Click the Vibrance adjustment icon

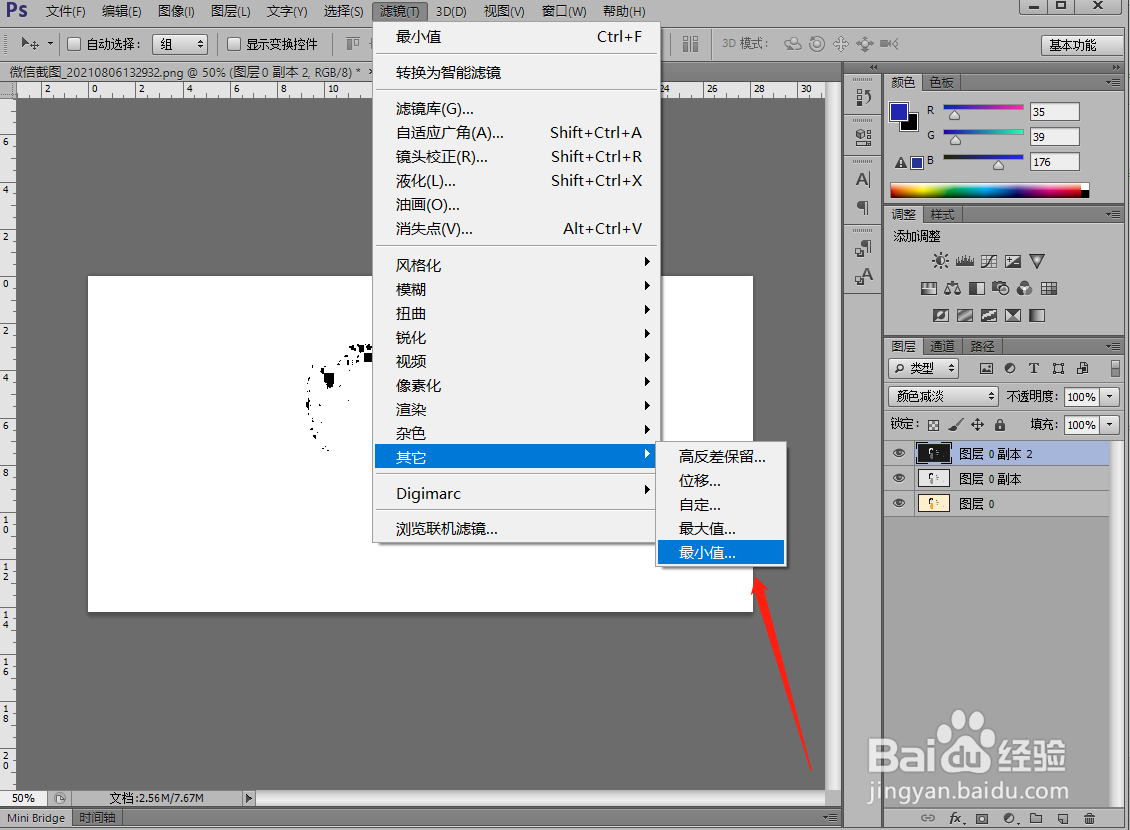(1037, 261)
